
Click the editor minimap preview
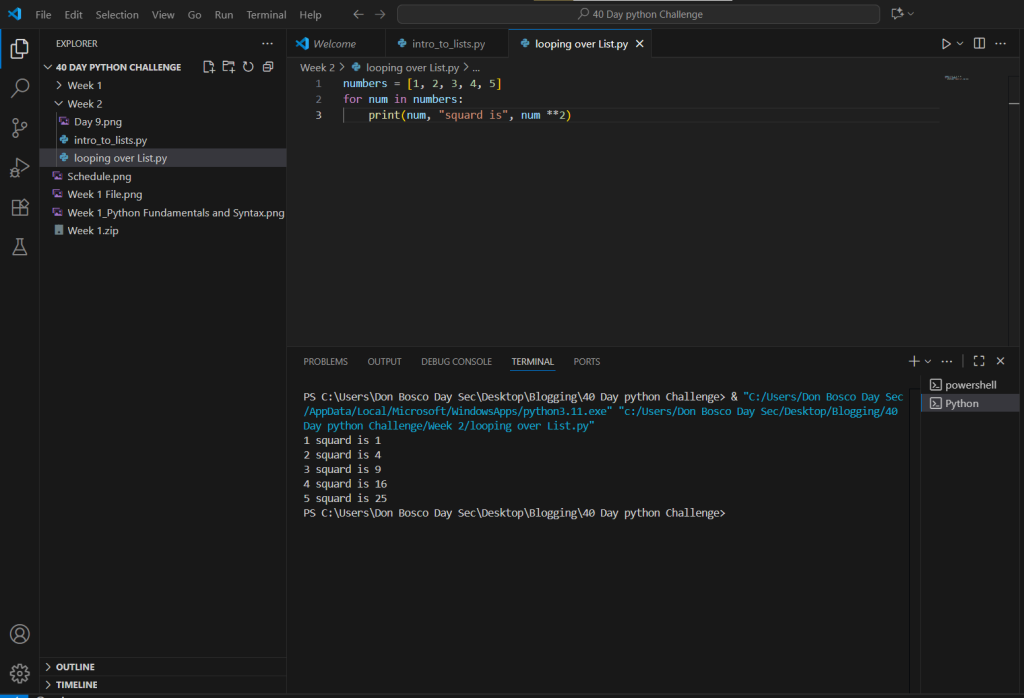(x=956, y=78)
